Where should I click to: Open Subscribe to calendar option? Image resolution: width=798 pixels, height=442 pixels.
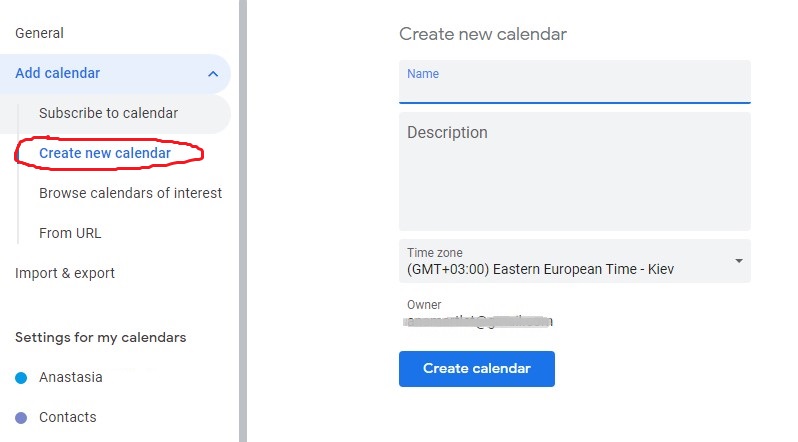coord(108,113)
